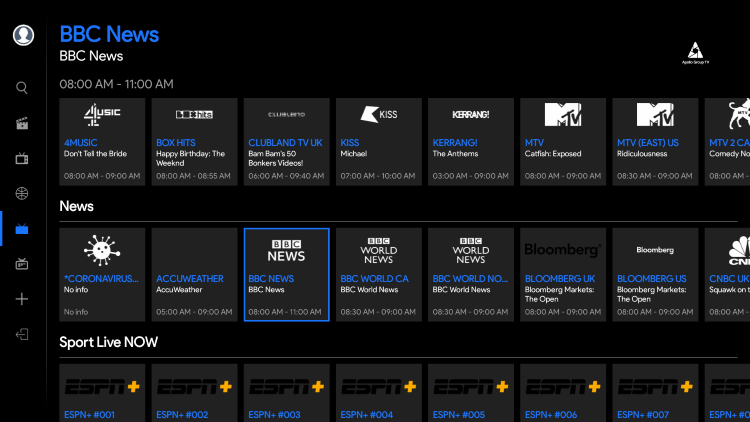Open the BOX HITS channel link
This screenshot has height=422, width=750.
(x=176, y=143)
